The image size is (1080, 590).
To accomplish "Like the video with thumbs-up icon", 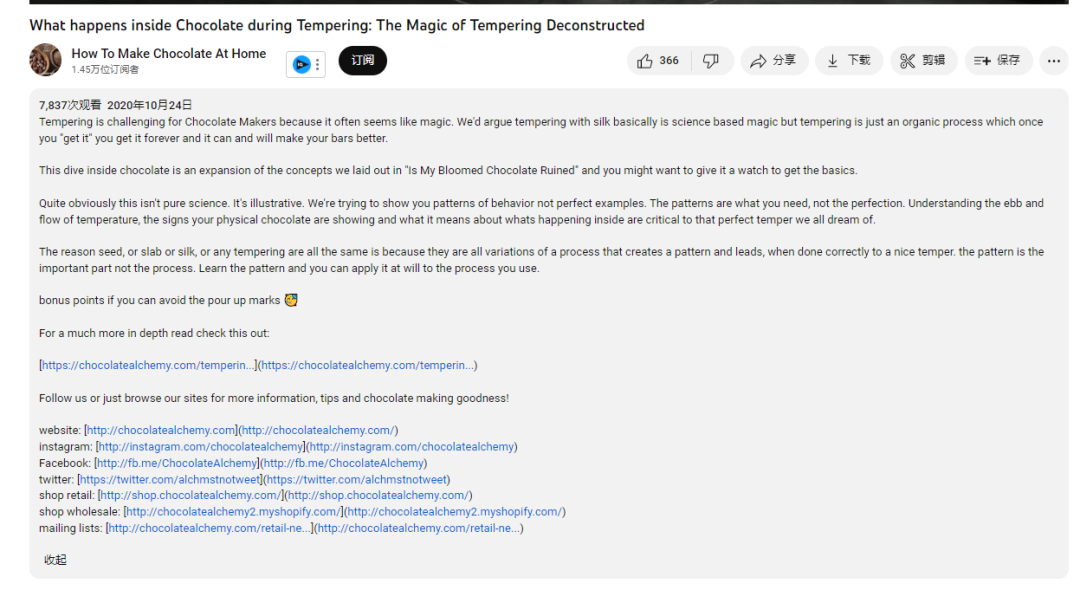I will (658, 61).
